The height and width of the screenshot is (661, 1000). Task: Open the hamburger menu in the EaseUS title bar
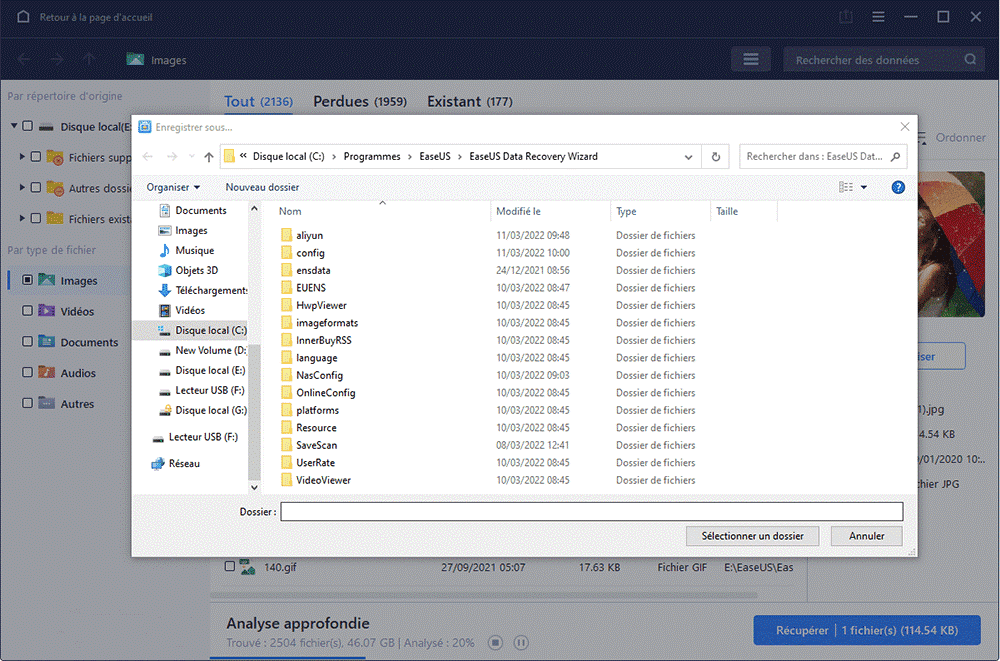(878, 17)
